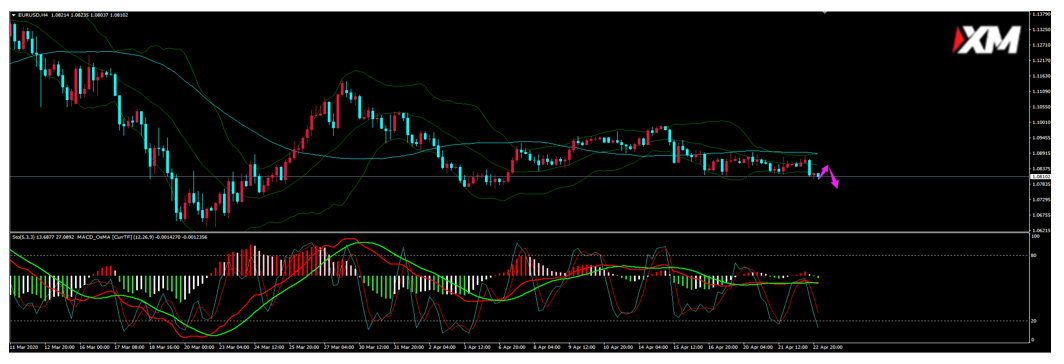Click the 6 Apr 20:00 time label

pos(513,346)
